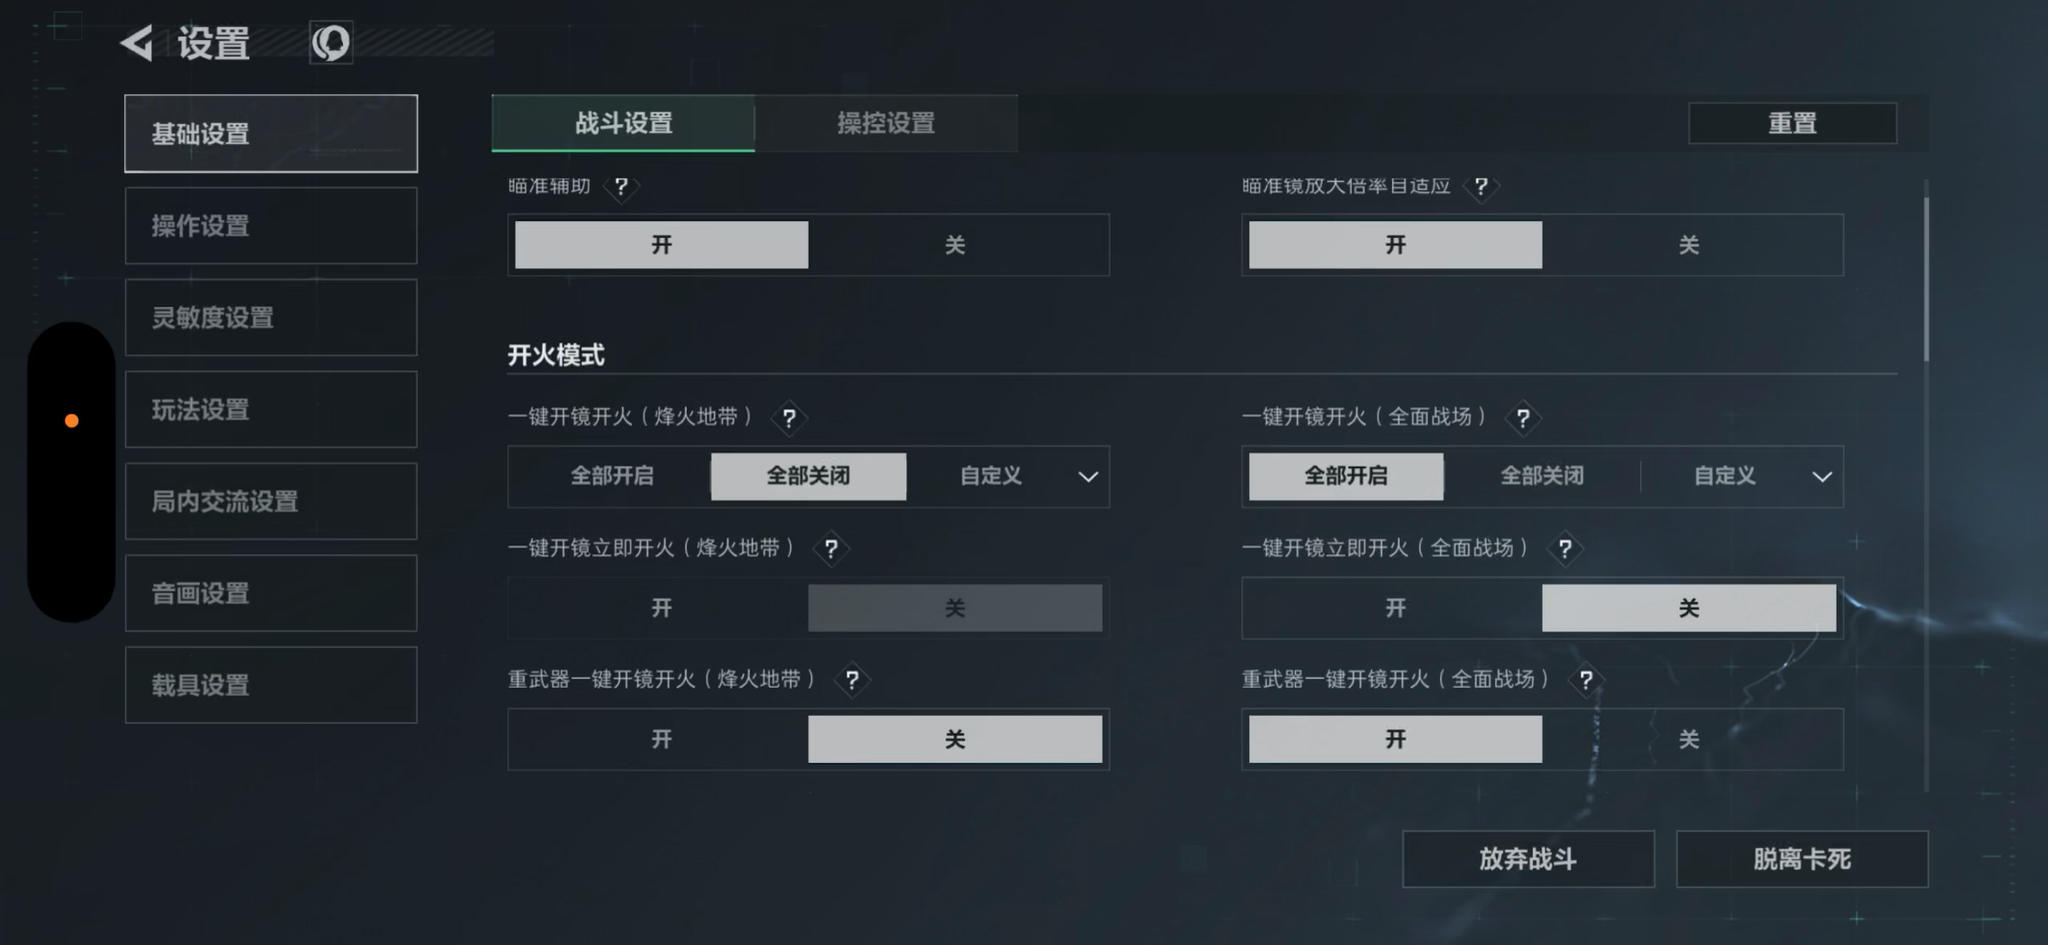Viewport: 2048px width, 945px height.
Task: Open help for 一键开镜立即开火（全面战场）
Action: coord(1564,549)
